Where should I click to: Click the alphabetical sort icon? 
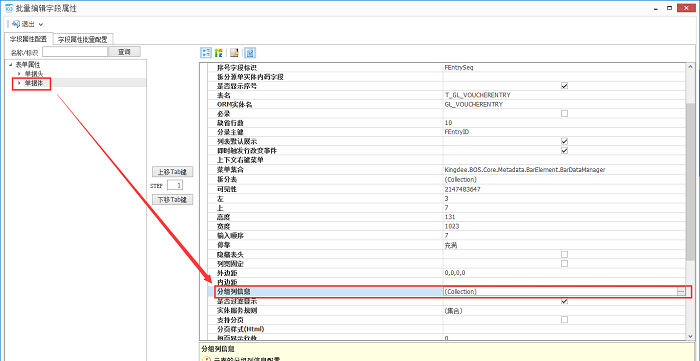[218, 53]
